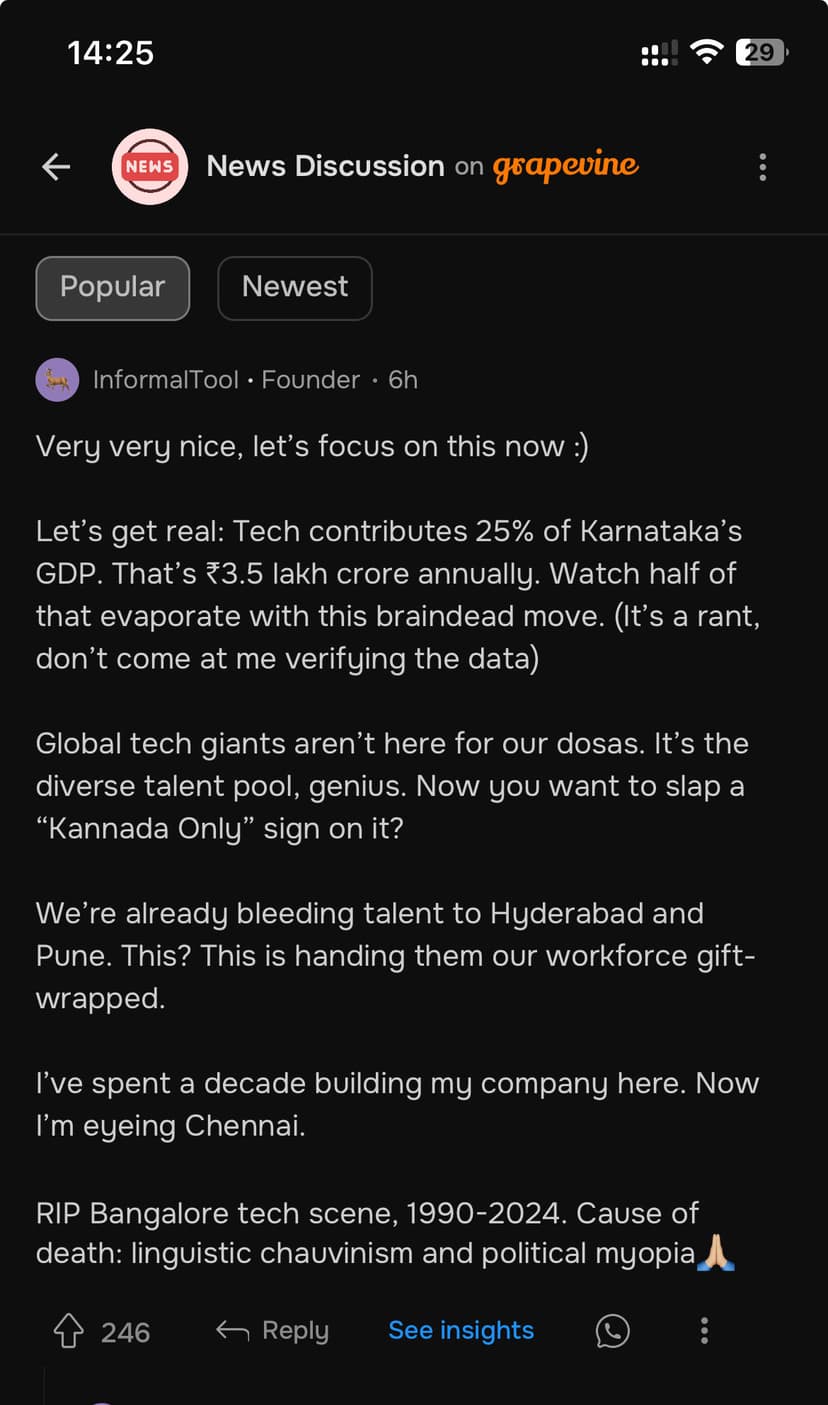Go back using the left arrow
828x1405 pixels.
click(x=56, y=167)
